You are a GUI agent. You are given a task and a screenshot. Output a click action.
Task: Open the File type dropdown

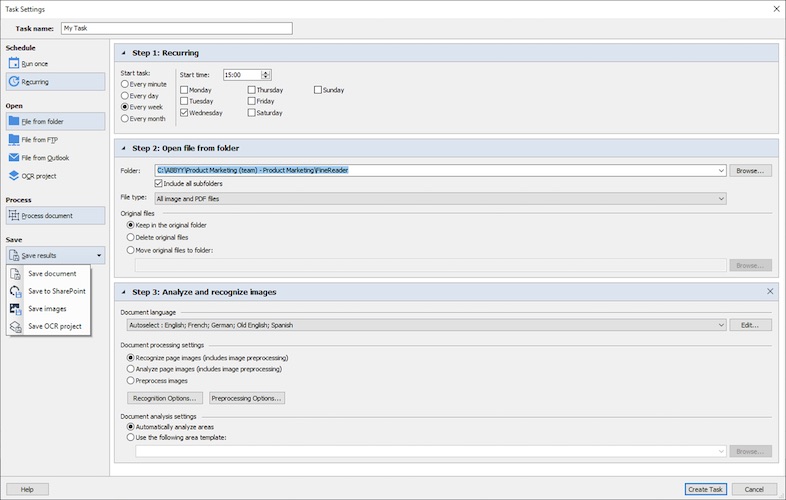[721, 199]
